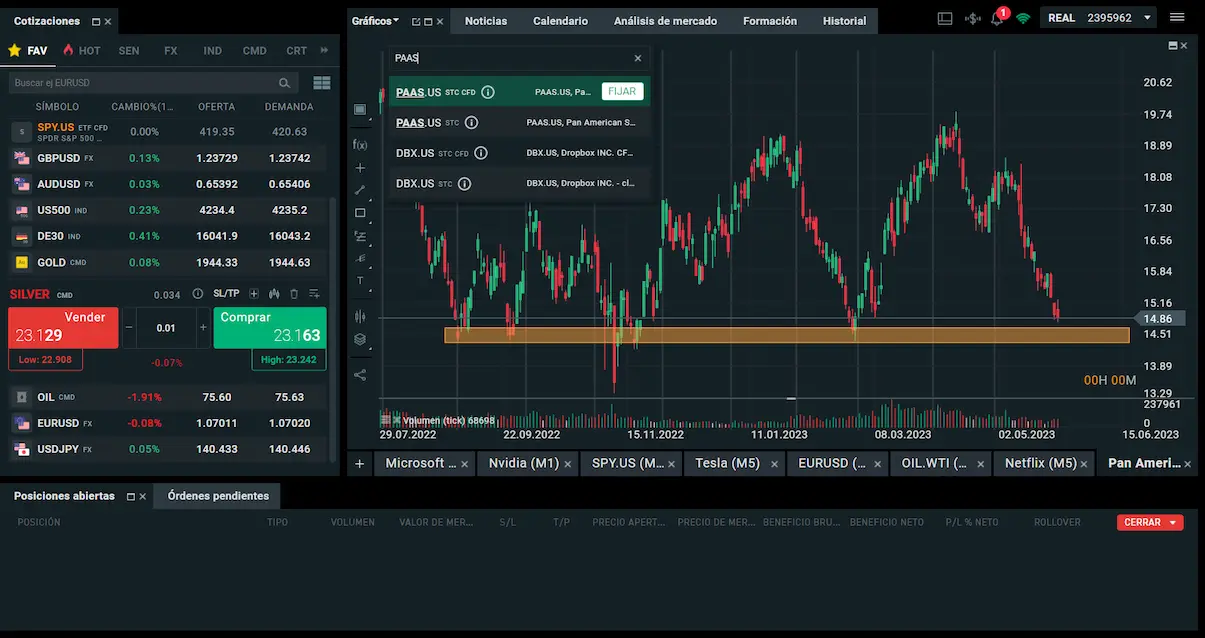Toggle the quotes grid view

coord(321,83)
